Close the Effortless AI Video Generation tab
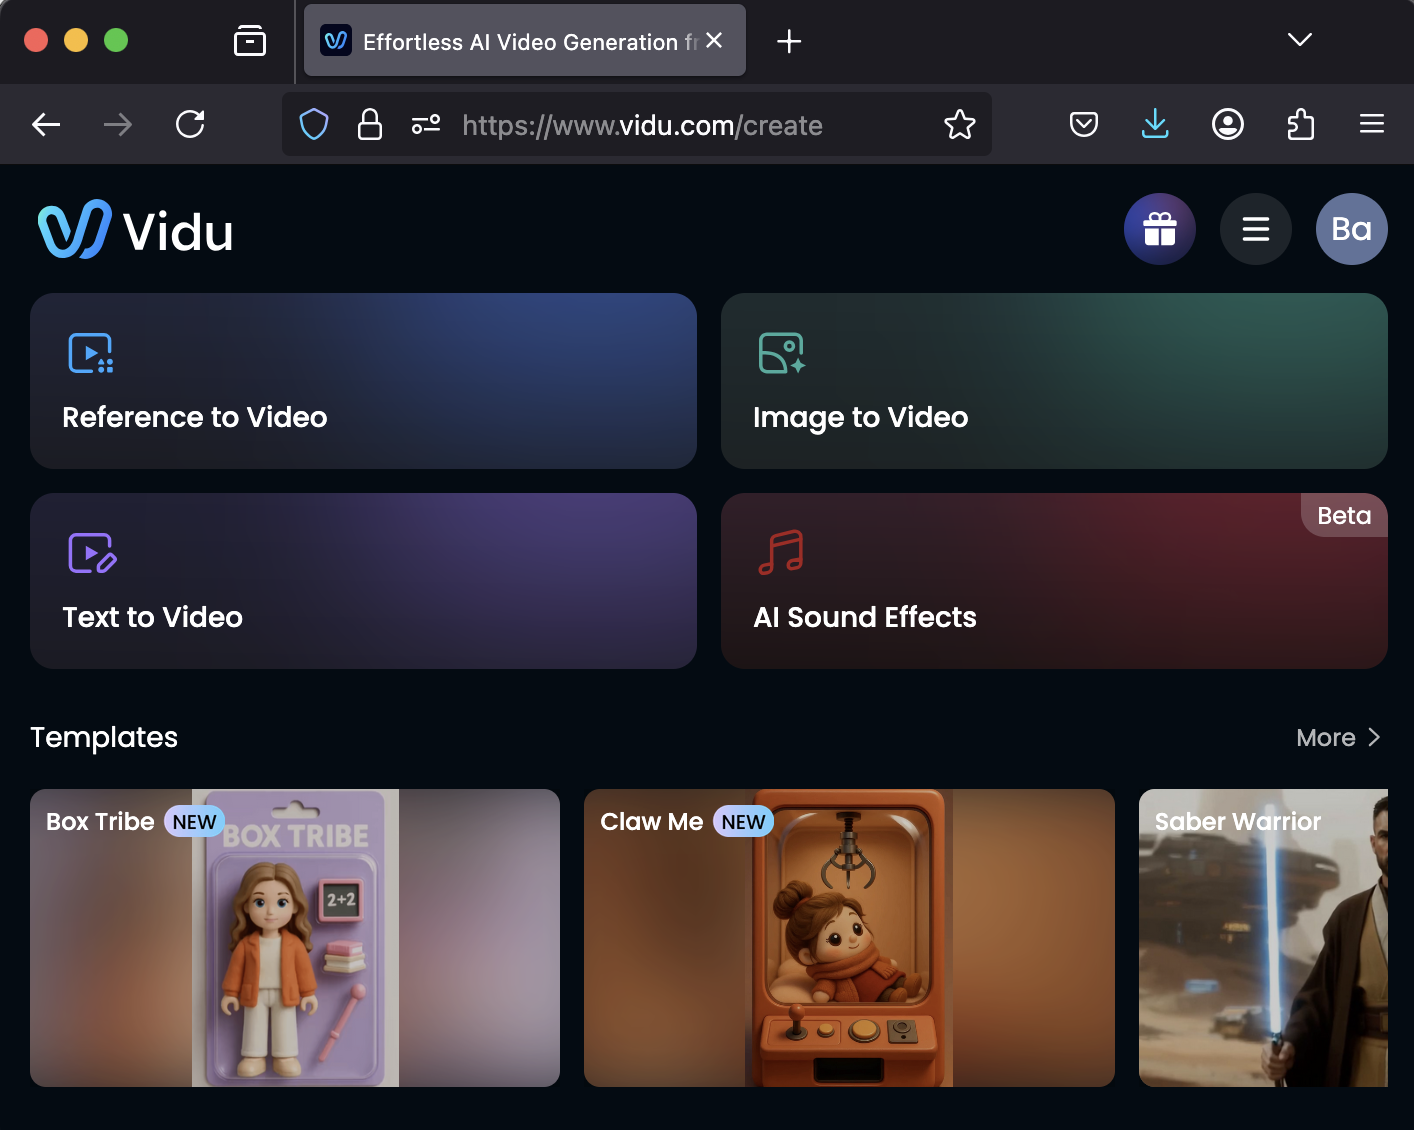1414x1130 pixels. pyautogui.click(x=714, y=40)
